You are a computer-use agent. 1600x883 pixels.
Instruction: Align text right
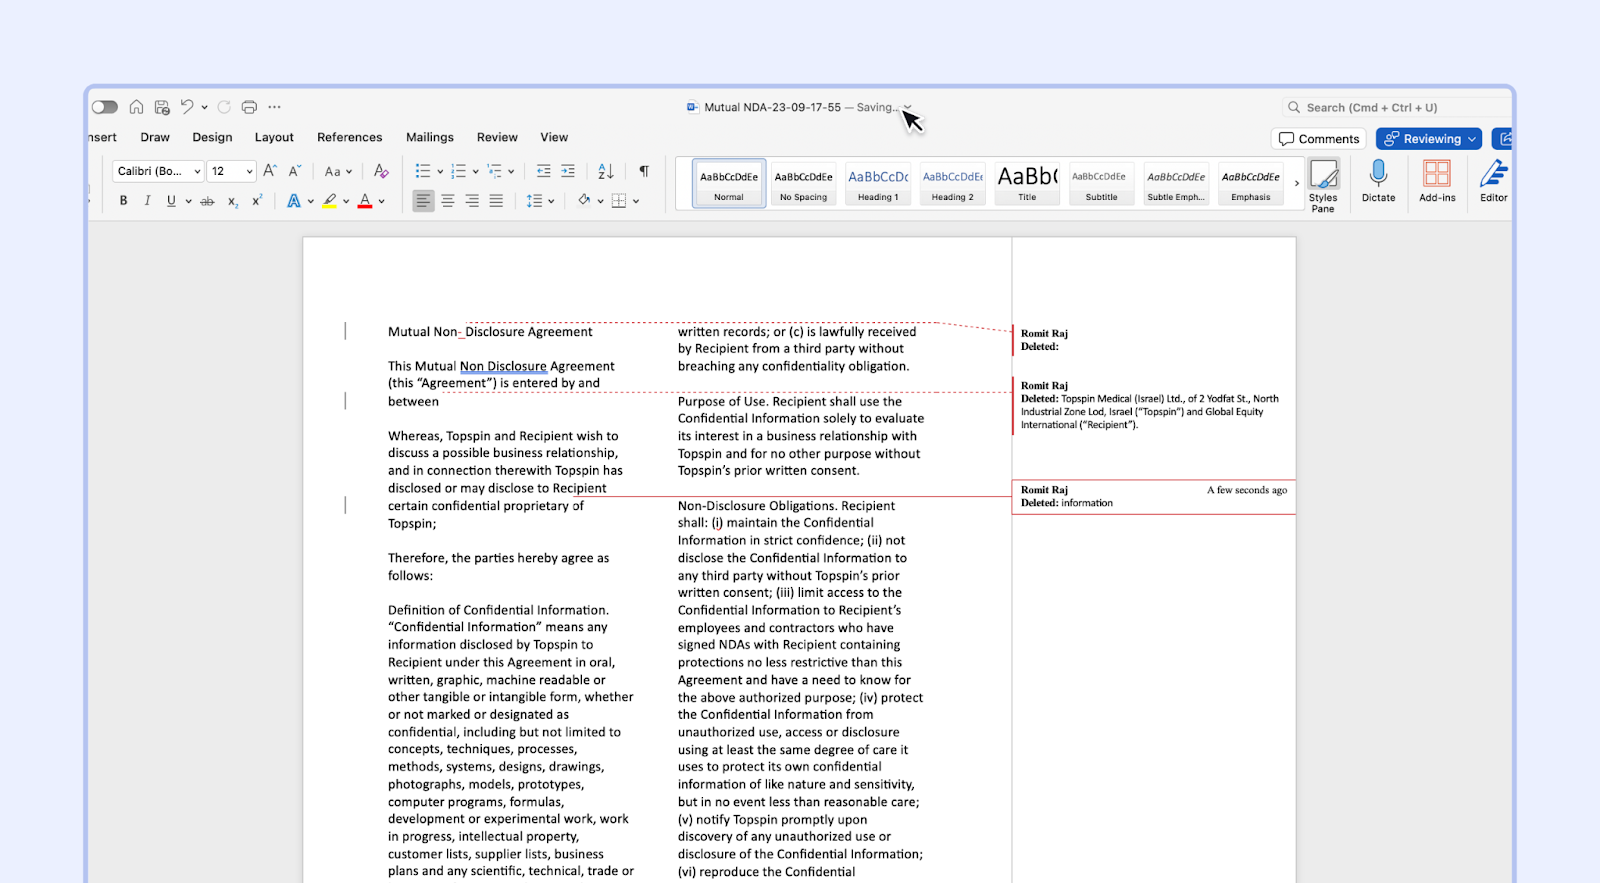472,201
